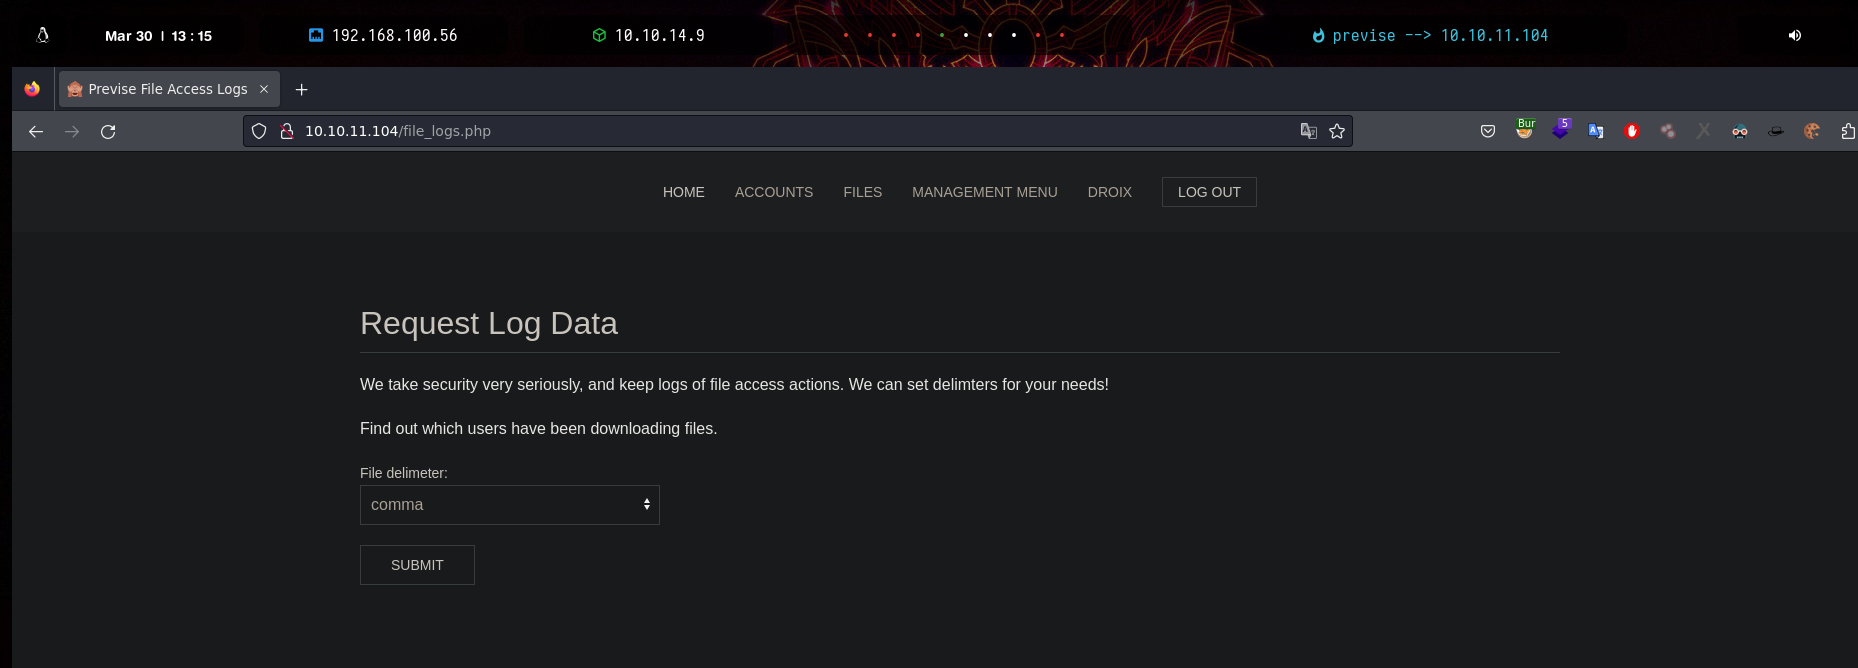Click the translate page icon in URL bar
1858x668 pixels.
pyautogui.click(x=1308, y=131)
